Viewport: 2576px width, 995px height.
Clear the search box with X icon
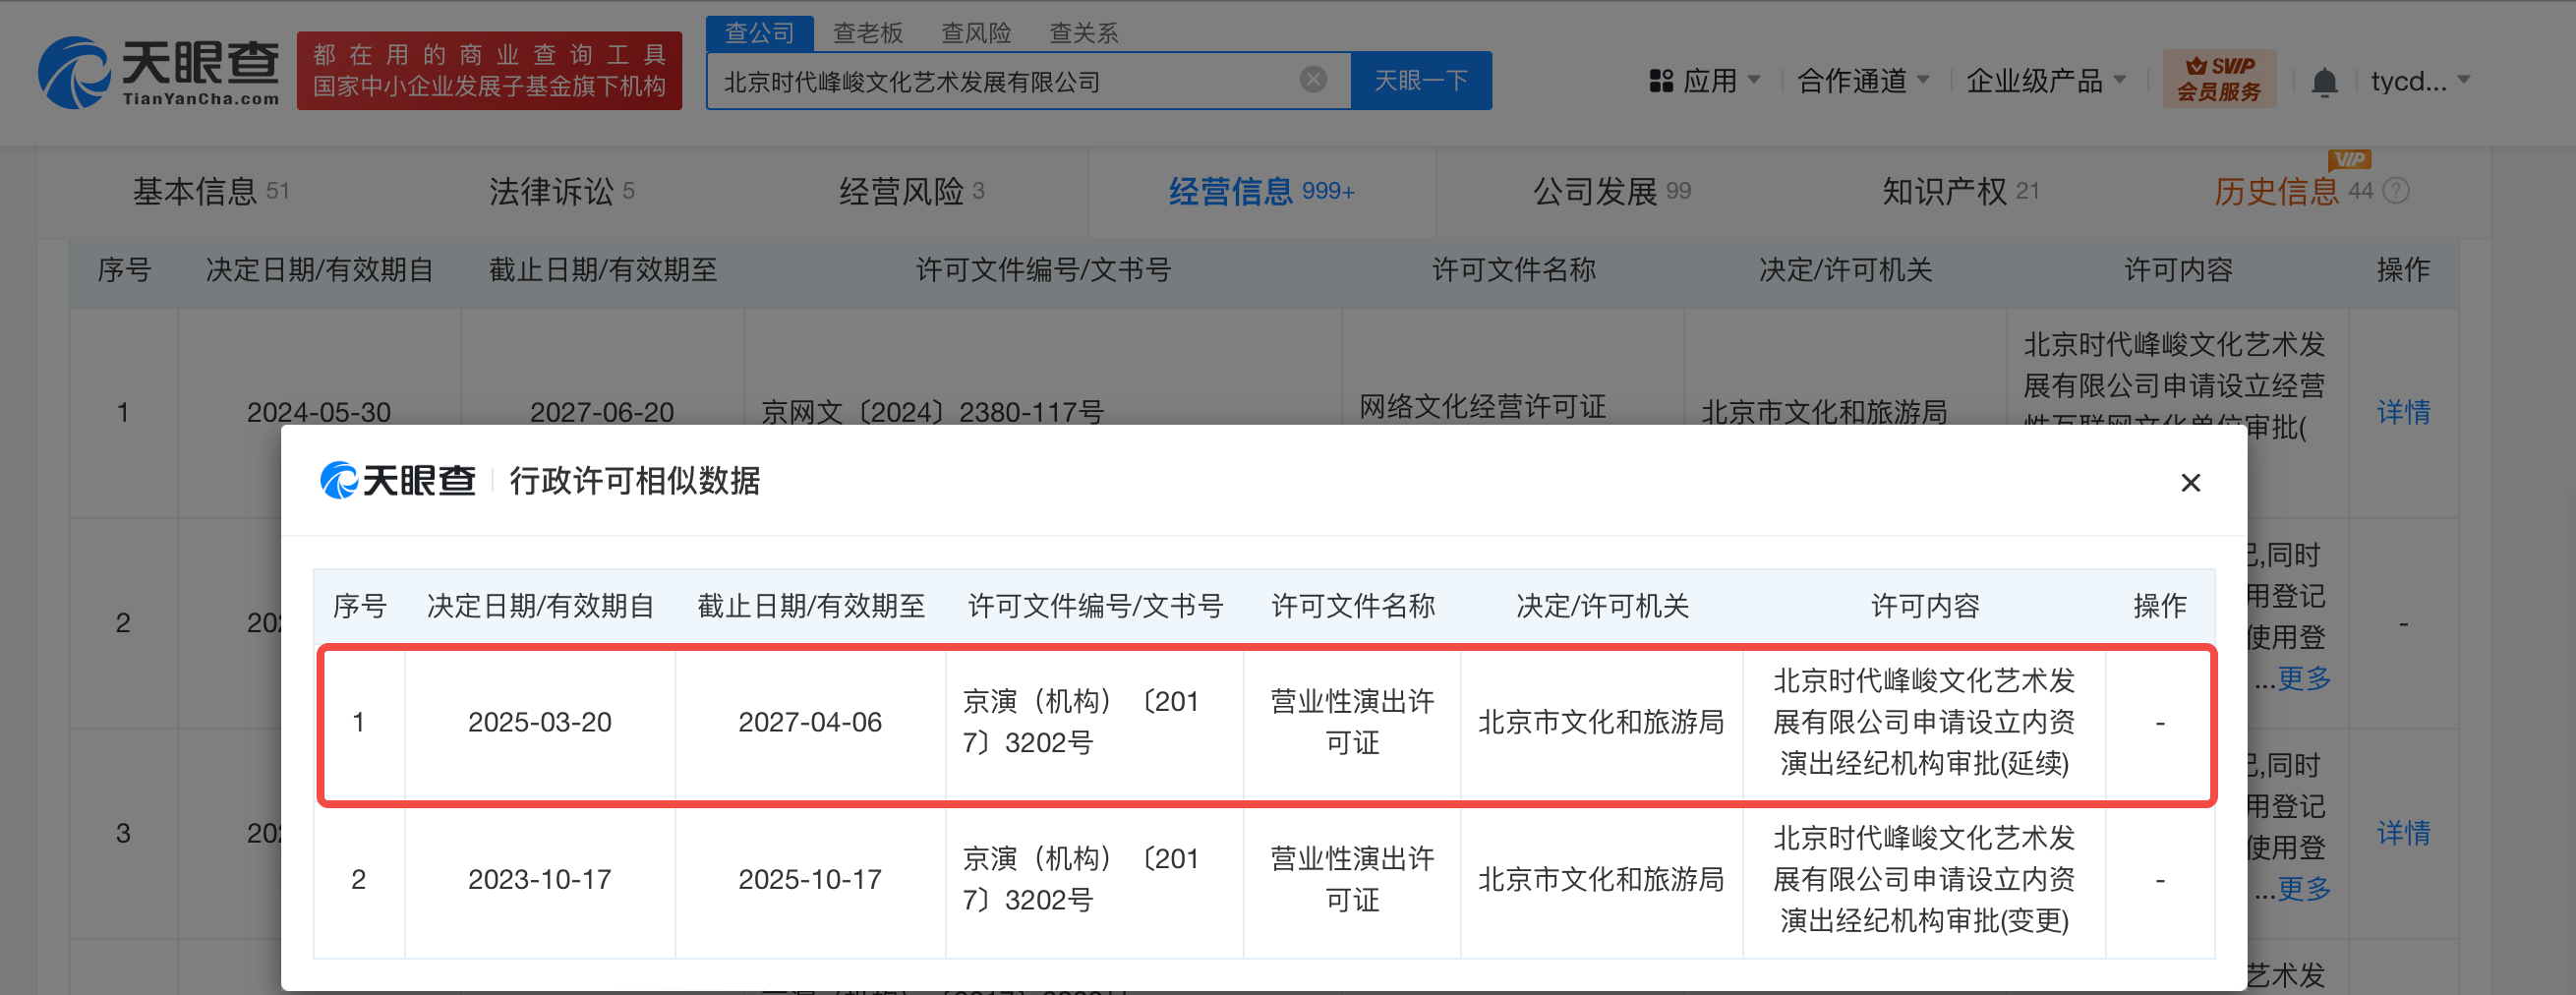click(x=1313, y=80)
